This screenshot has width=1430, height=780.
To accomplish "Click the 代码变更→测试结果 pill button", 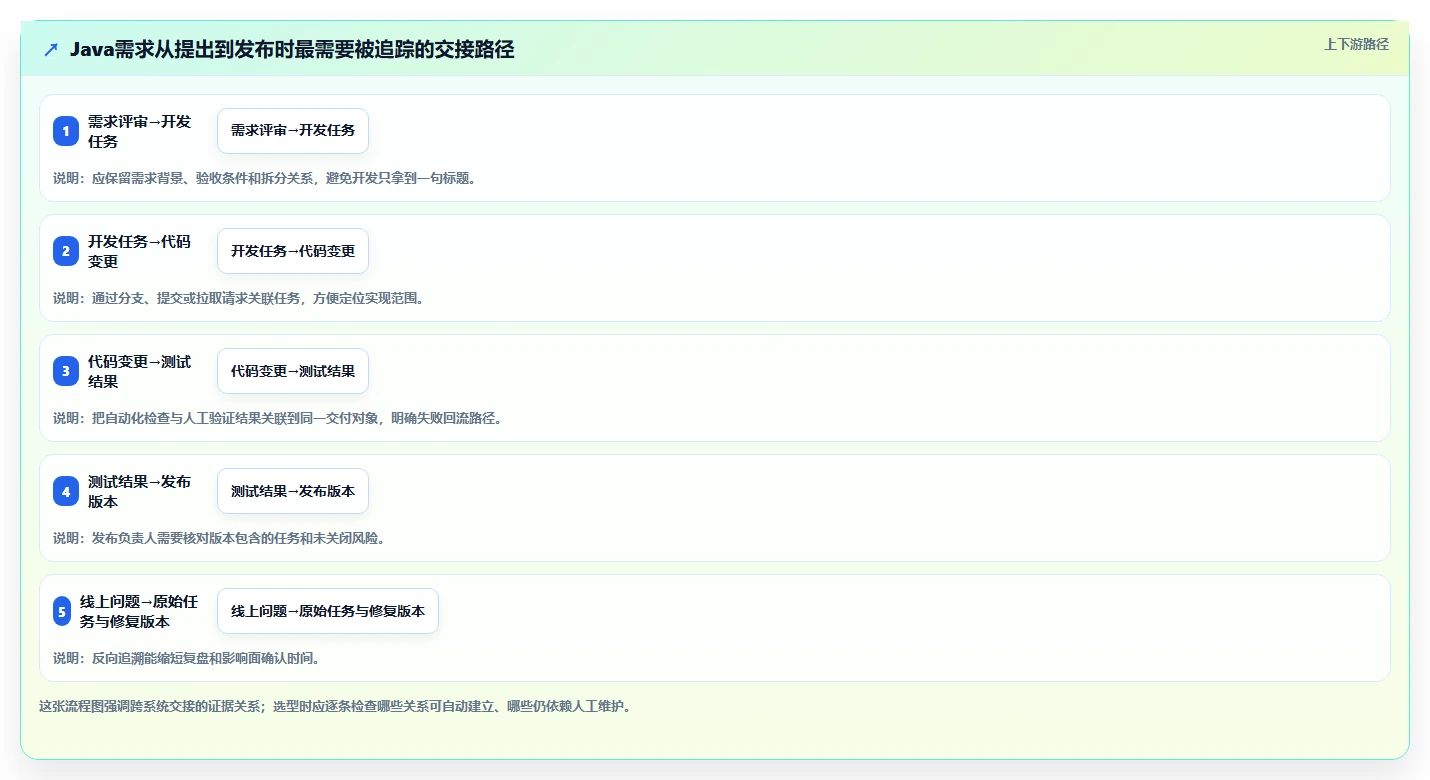I will point(293,371).
